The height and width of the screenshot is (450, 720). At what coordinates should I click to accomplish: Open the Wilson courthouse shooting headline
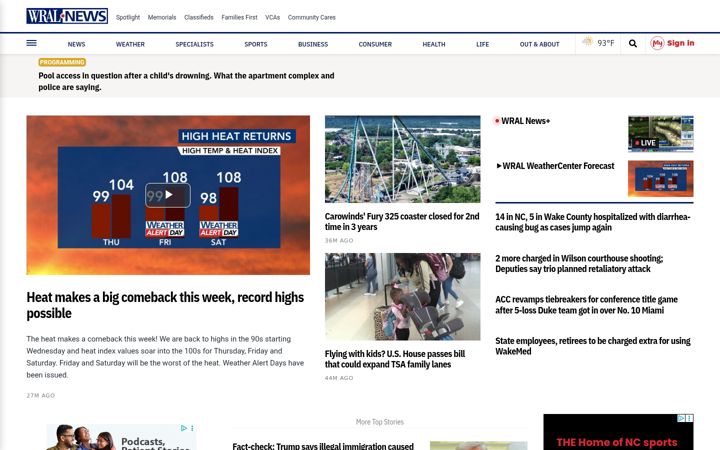coord(579,264)
